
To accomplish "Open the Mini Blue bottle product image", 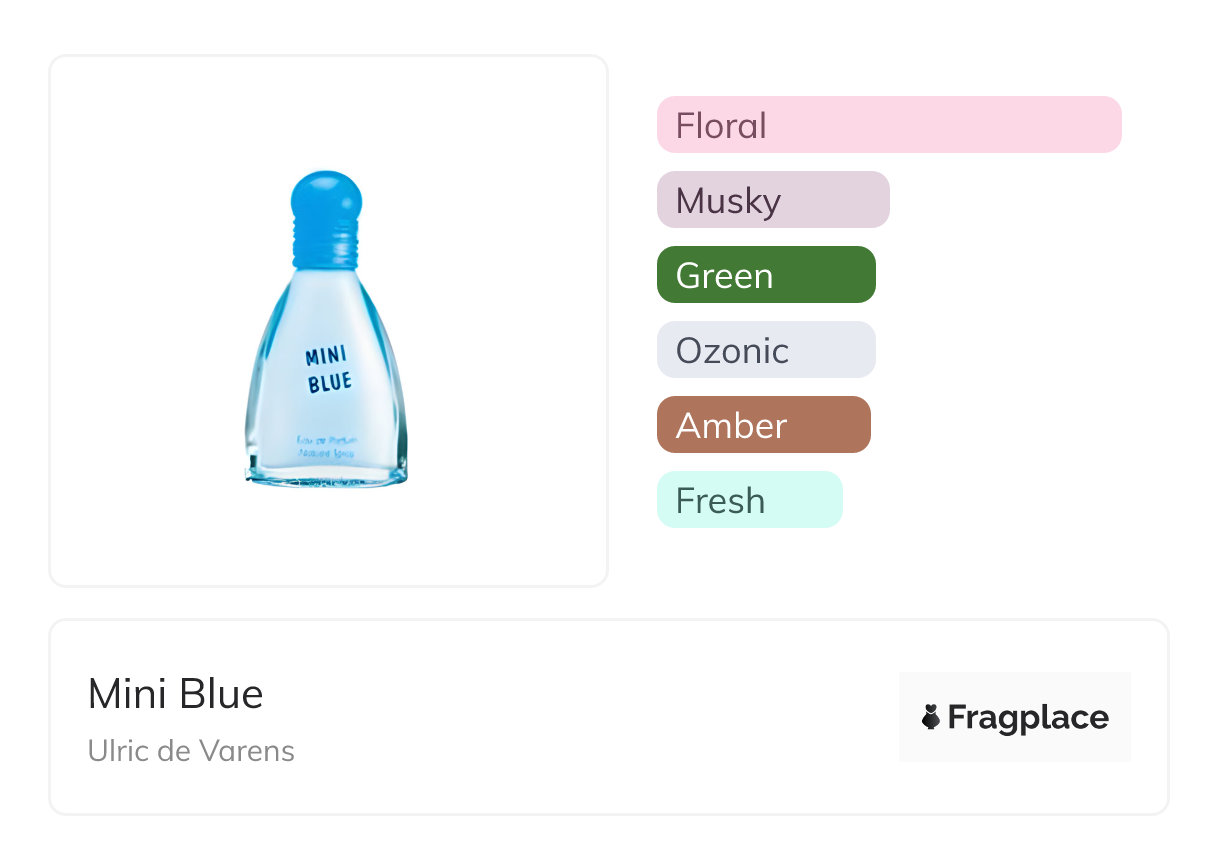I will point(328,330).
